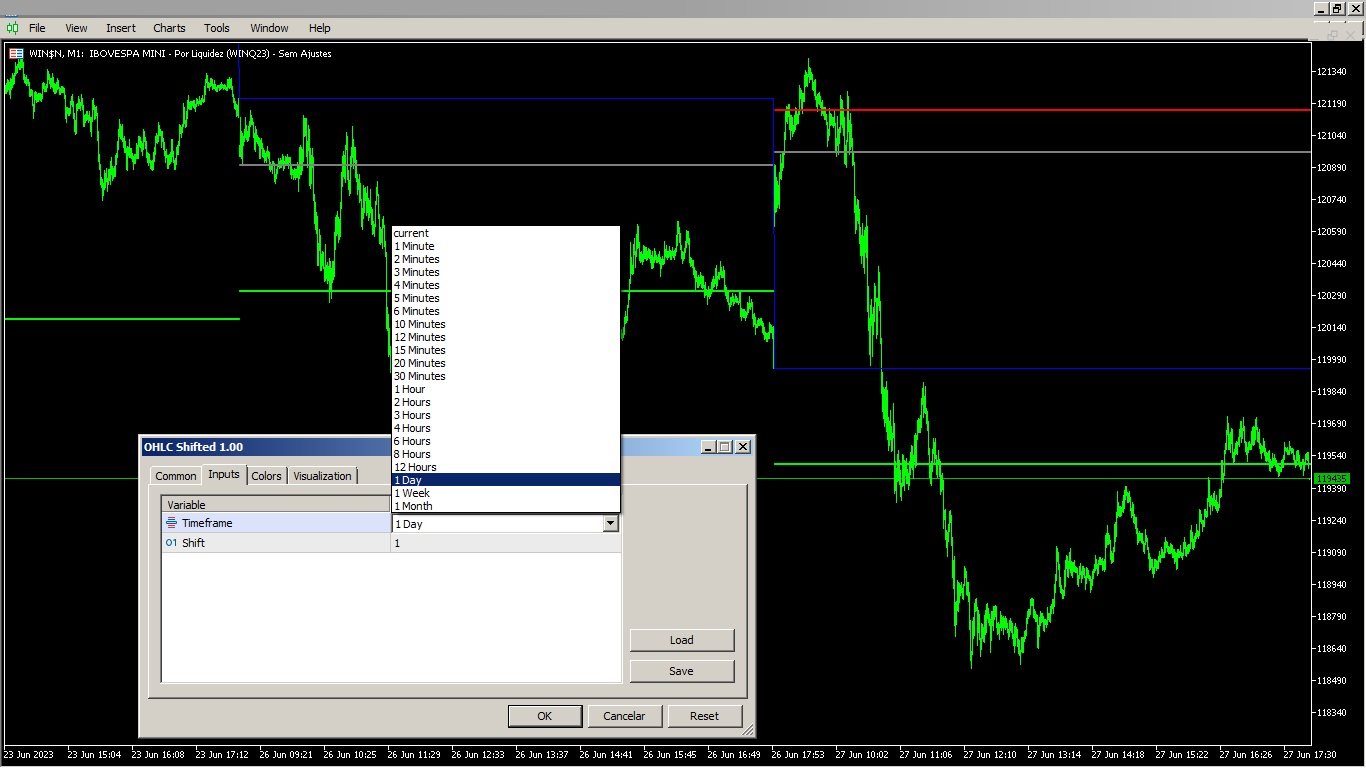
Task: Switch to the Visualization tab
Action: click(x=322, y=475)
